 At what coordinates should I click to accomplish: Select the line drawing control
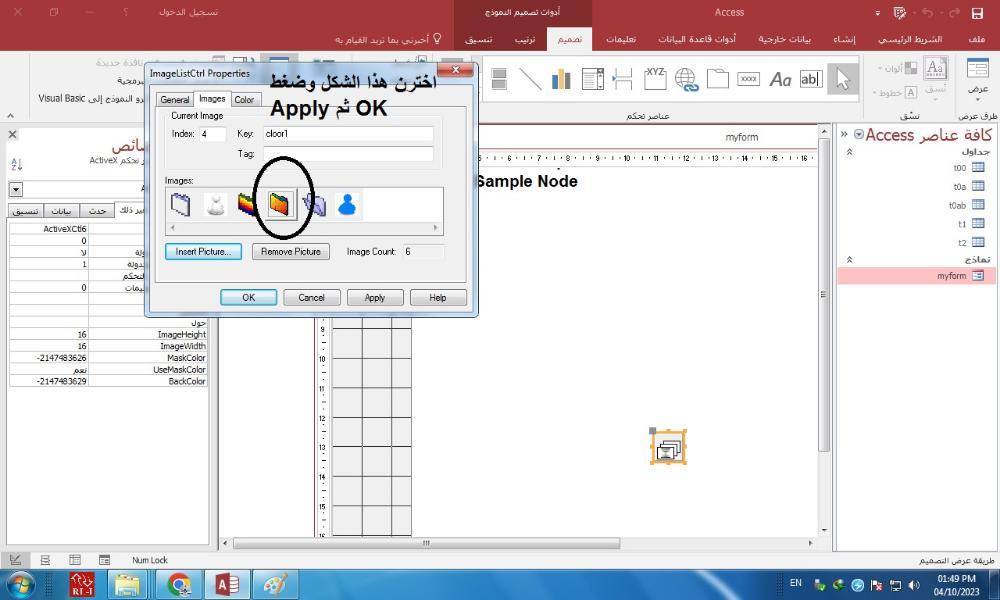pyautogui.click(x=530, y=79)
